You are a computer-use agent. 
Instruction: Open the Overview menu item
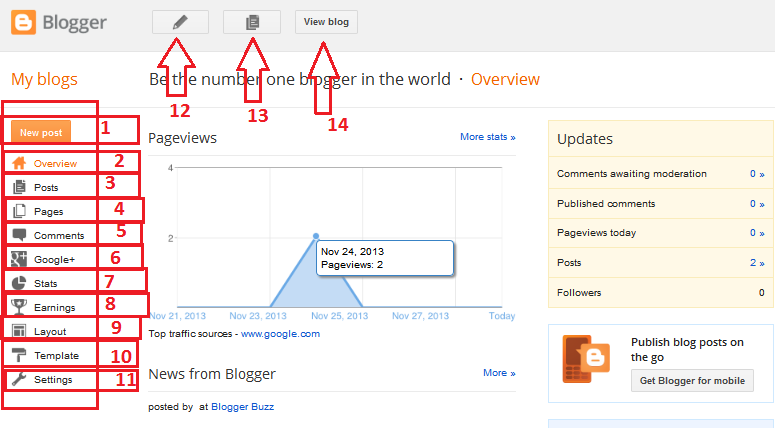click(x=55, y=164)
